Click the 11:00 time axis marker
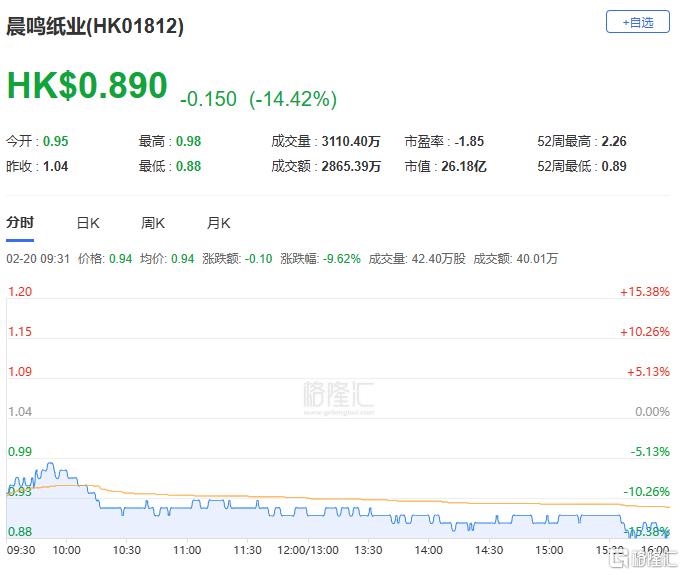Viewport: 684px width, 575px height. click(x=187, y=550)
